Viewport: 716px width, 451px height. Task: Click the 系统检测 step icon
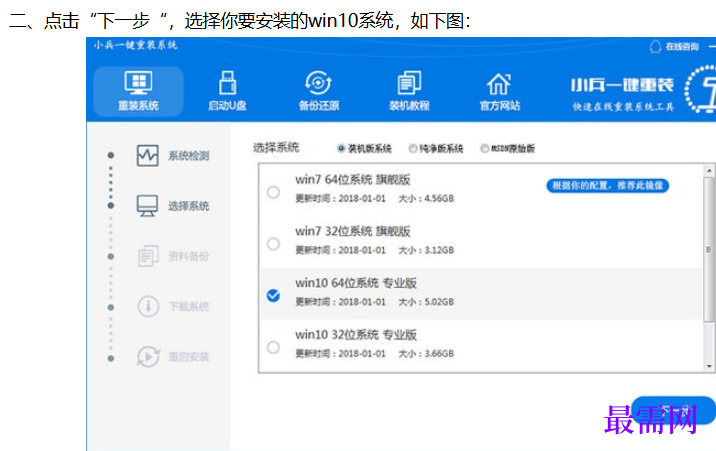pos(148,156)
